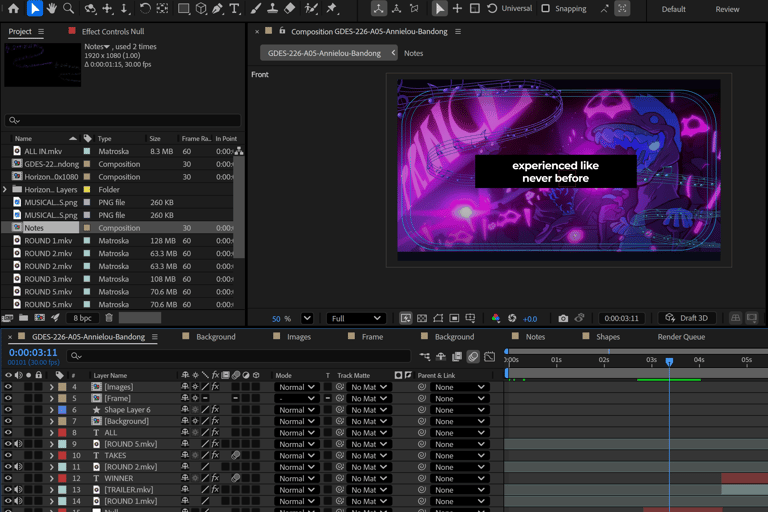Viewport: 768px width, 512px height.
Task: Hide the TAKES text layer
Action: pyautogui.click(x=8, y=455)
